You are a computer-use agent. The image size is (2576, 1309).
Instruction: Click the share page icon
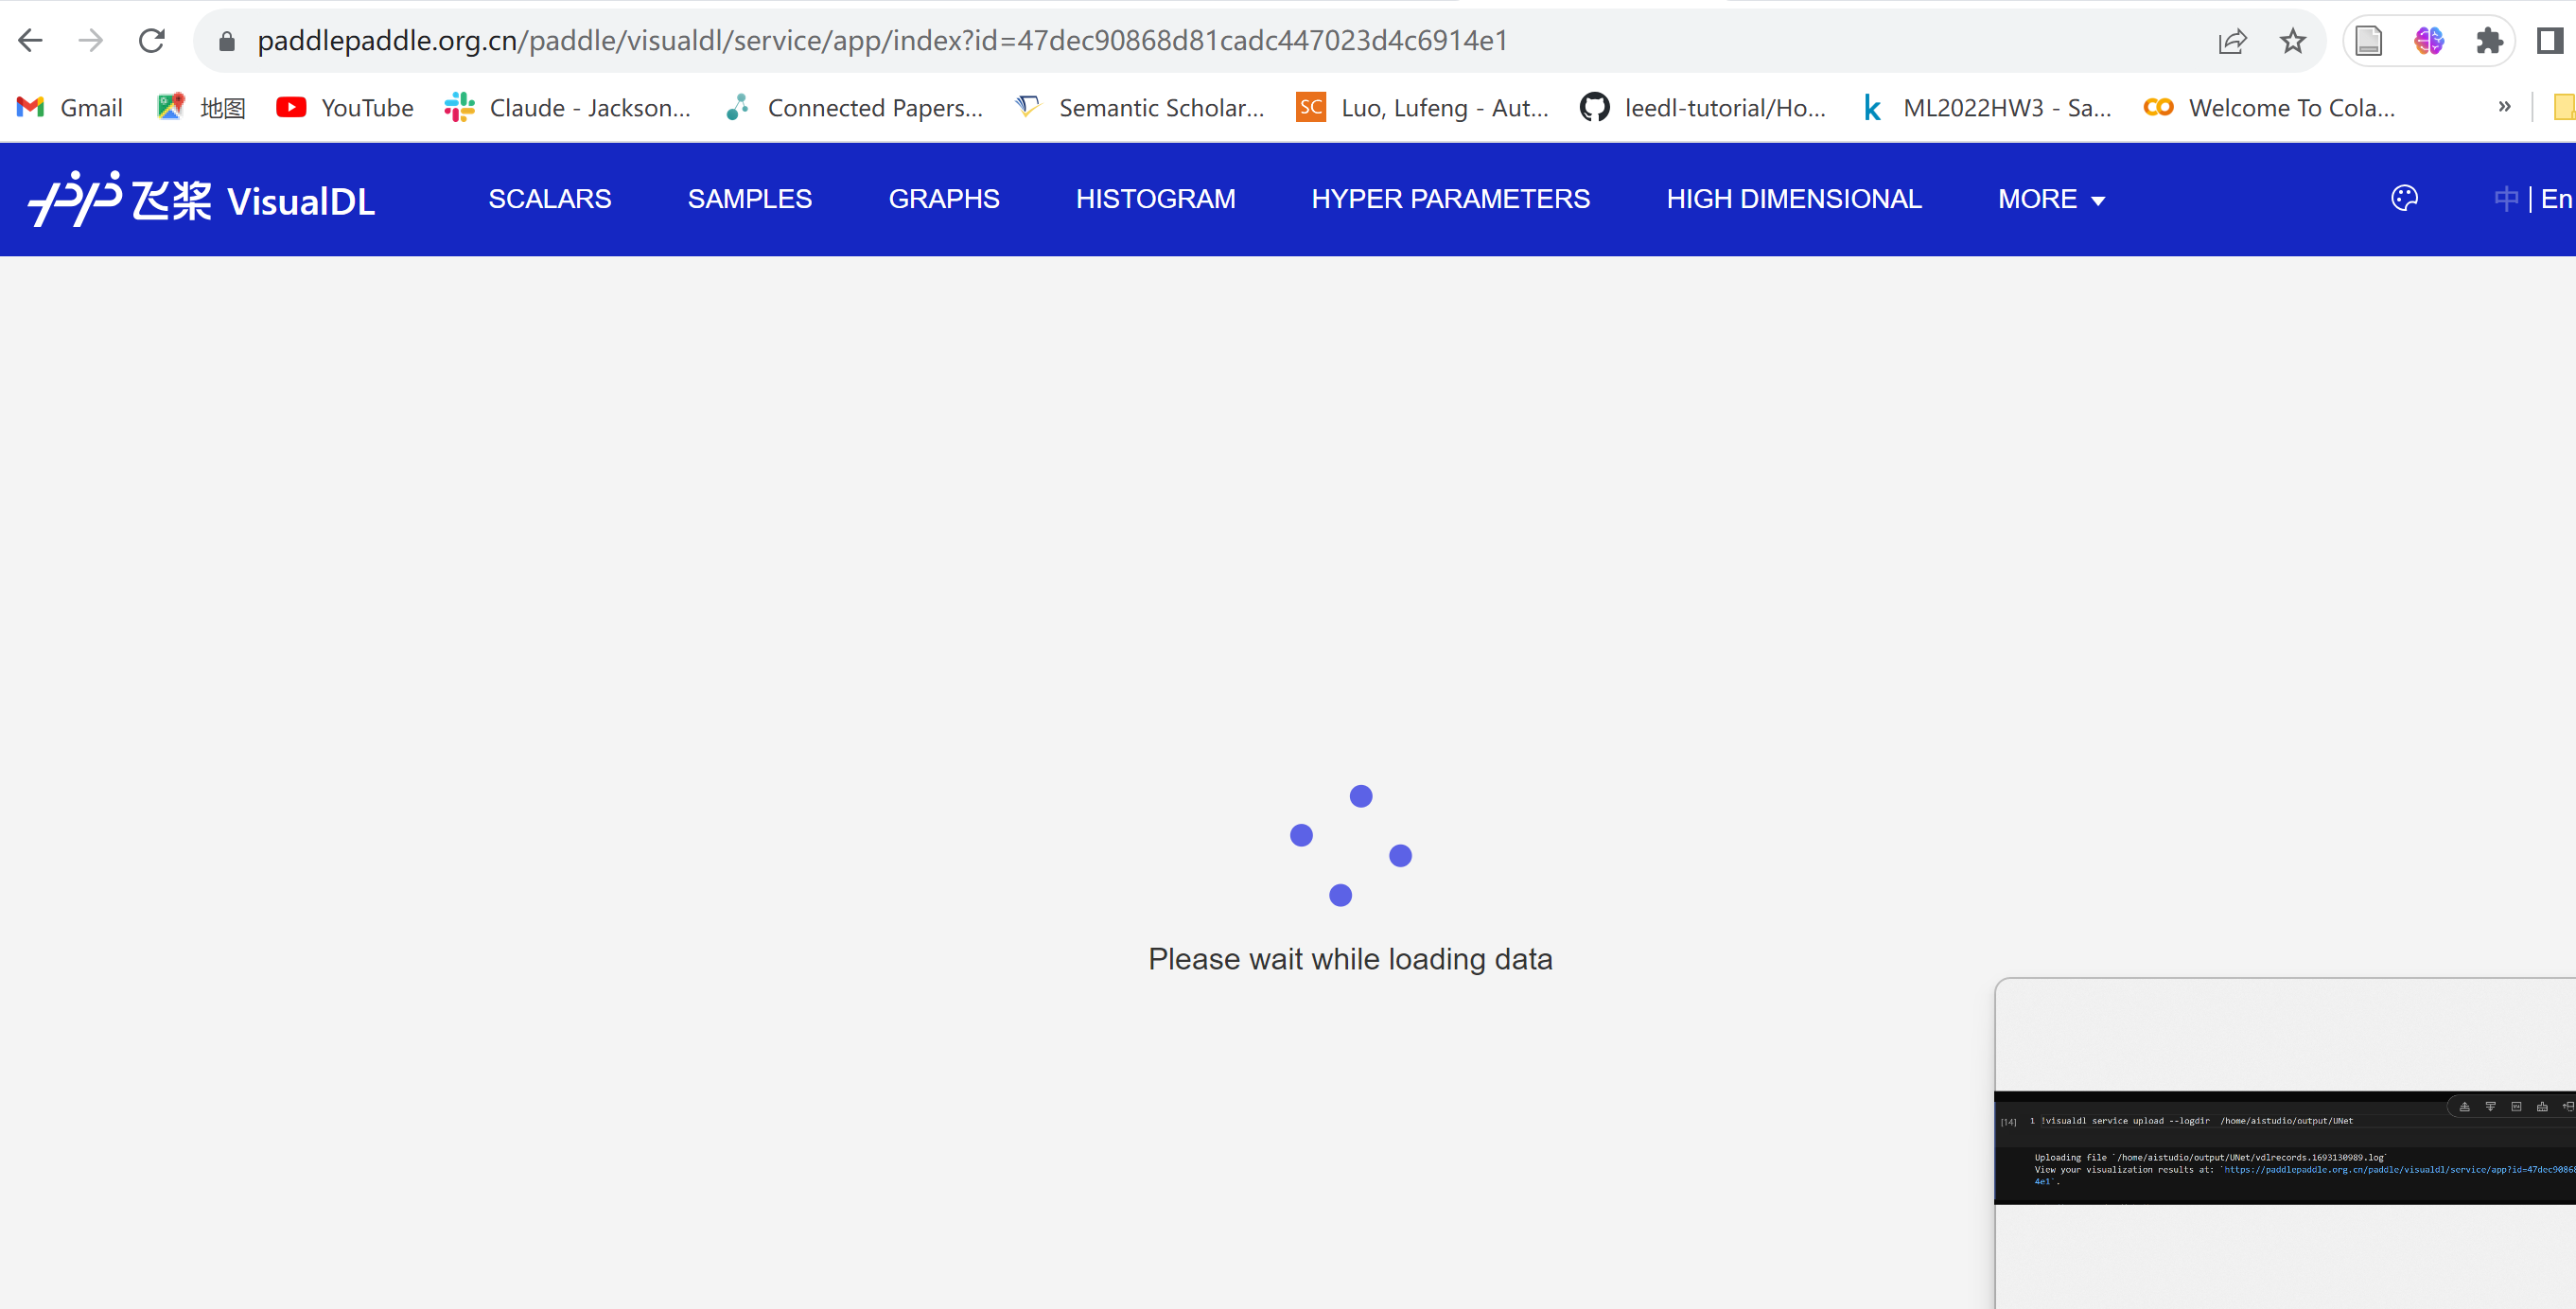click(2232, 41)
